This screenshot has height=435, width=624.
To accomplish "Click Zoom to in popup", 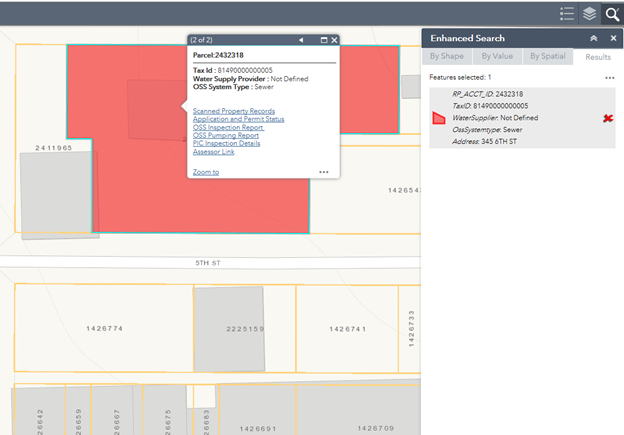I will pyautogui.click(x=205, y=172).
